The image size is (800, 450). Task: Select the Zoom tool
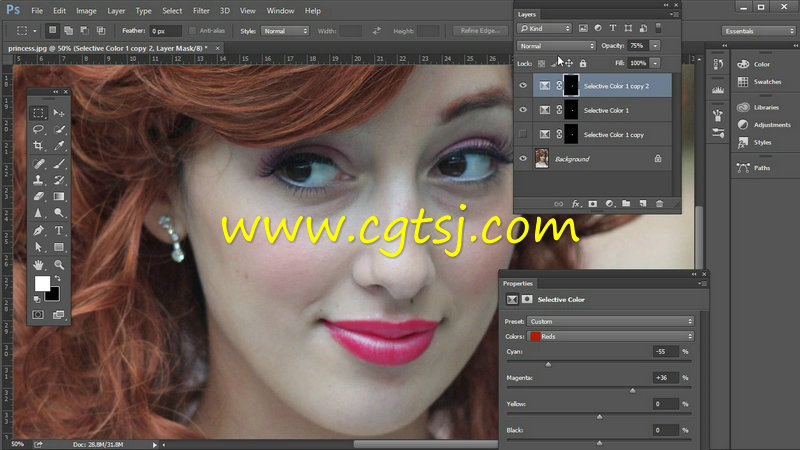pos(59,265)
